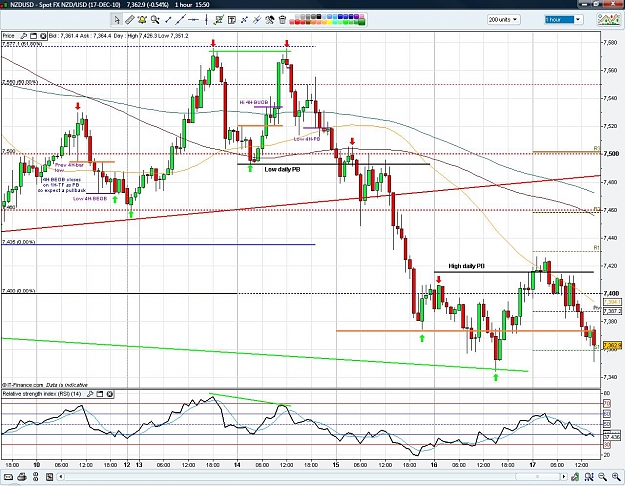Open the 1 hour timeframe dropdown

[x=564, y=20]
